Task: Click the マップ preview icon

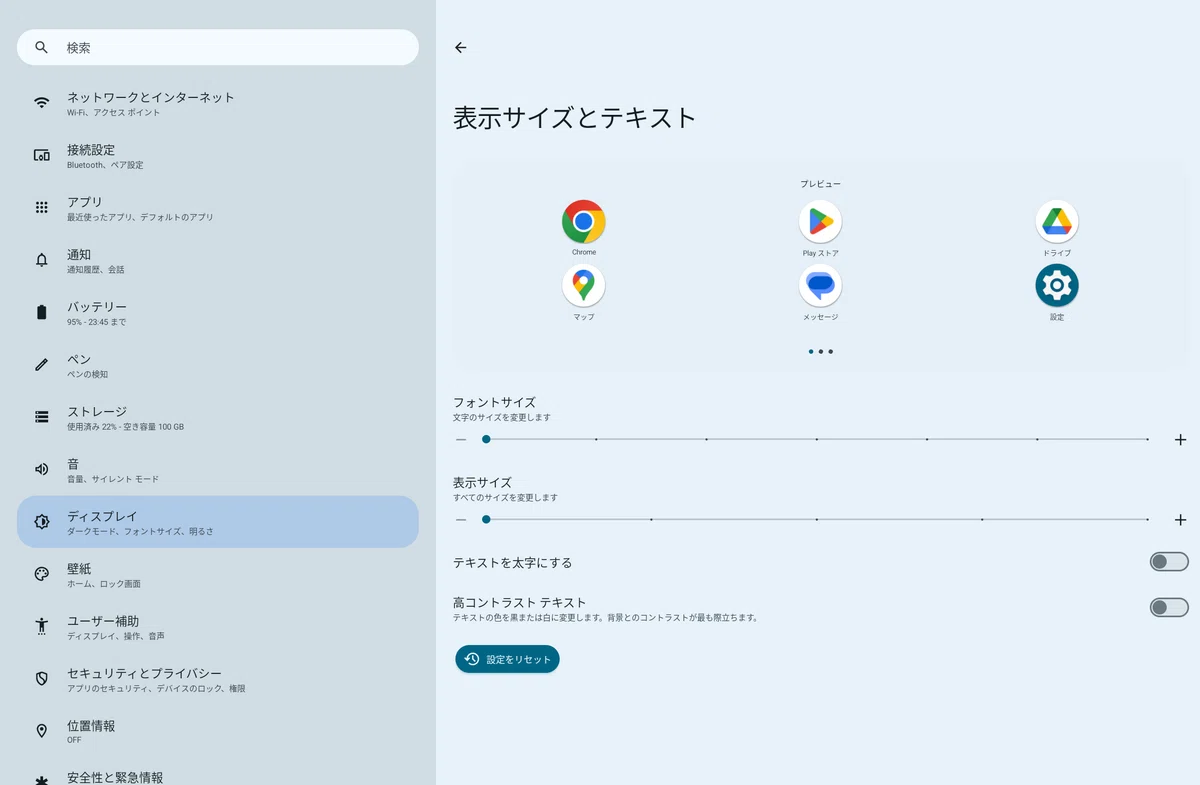Action: coord(584,286)
